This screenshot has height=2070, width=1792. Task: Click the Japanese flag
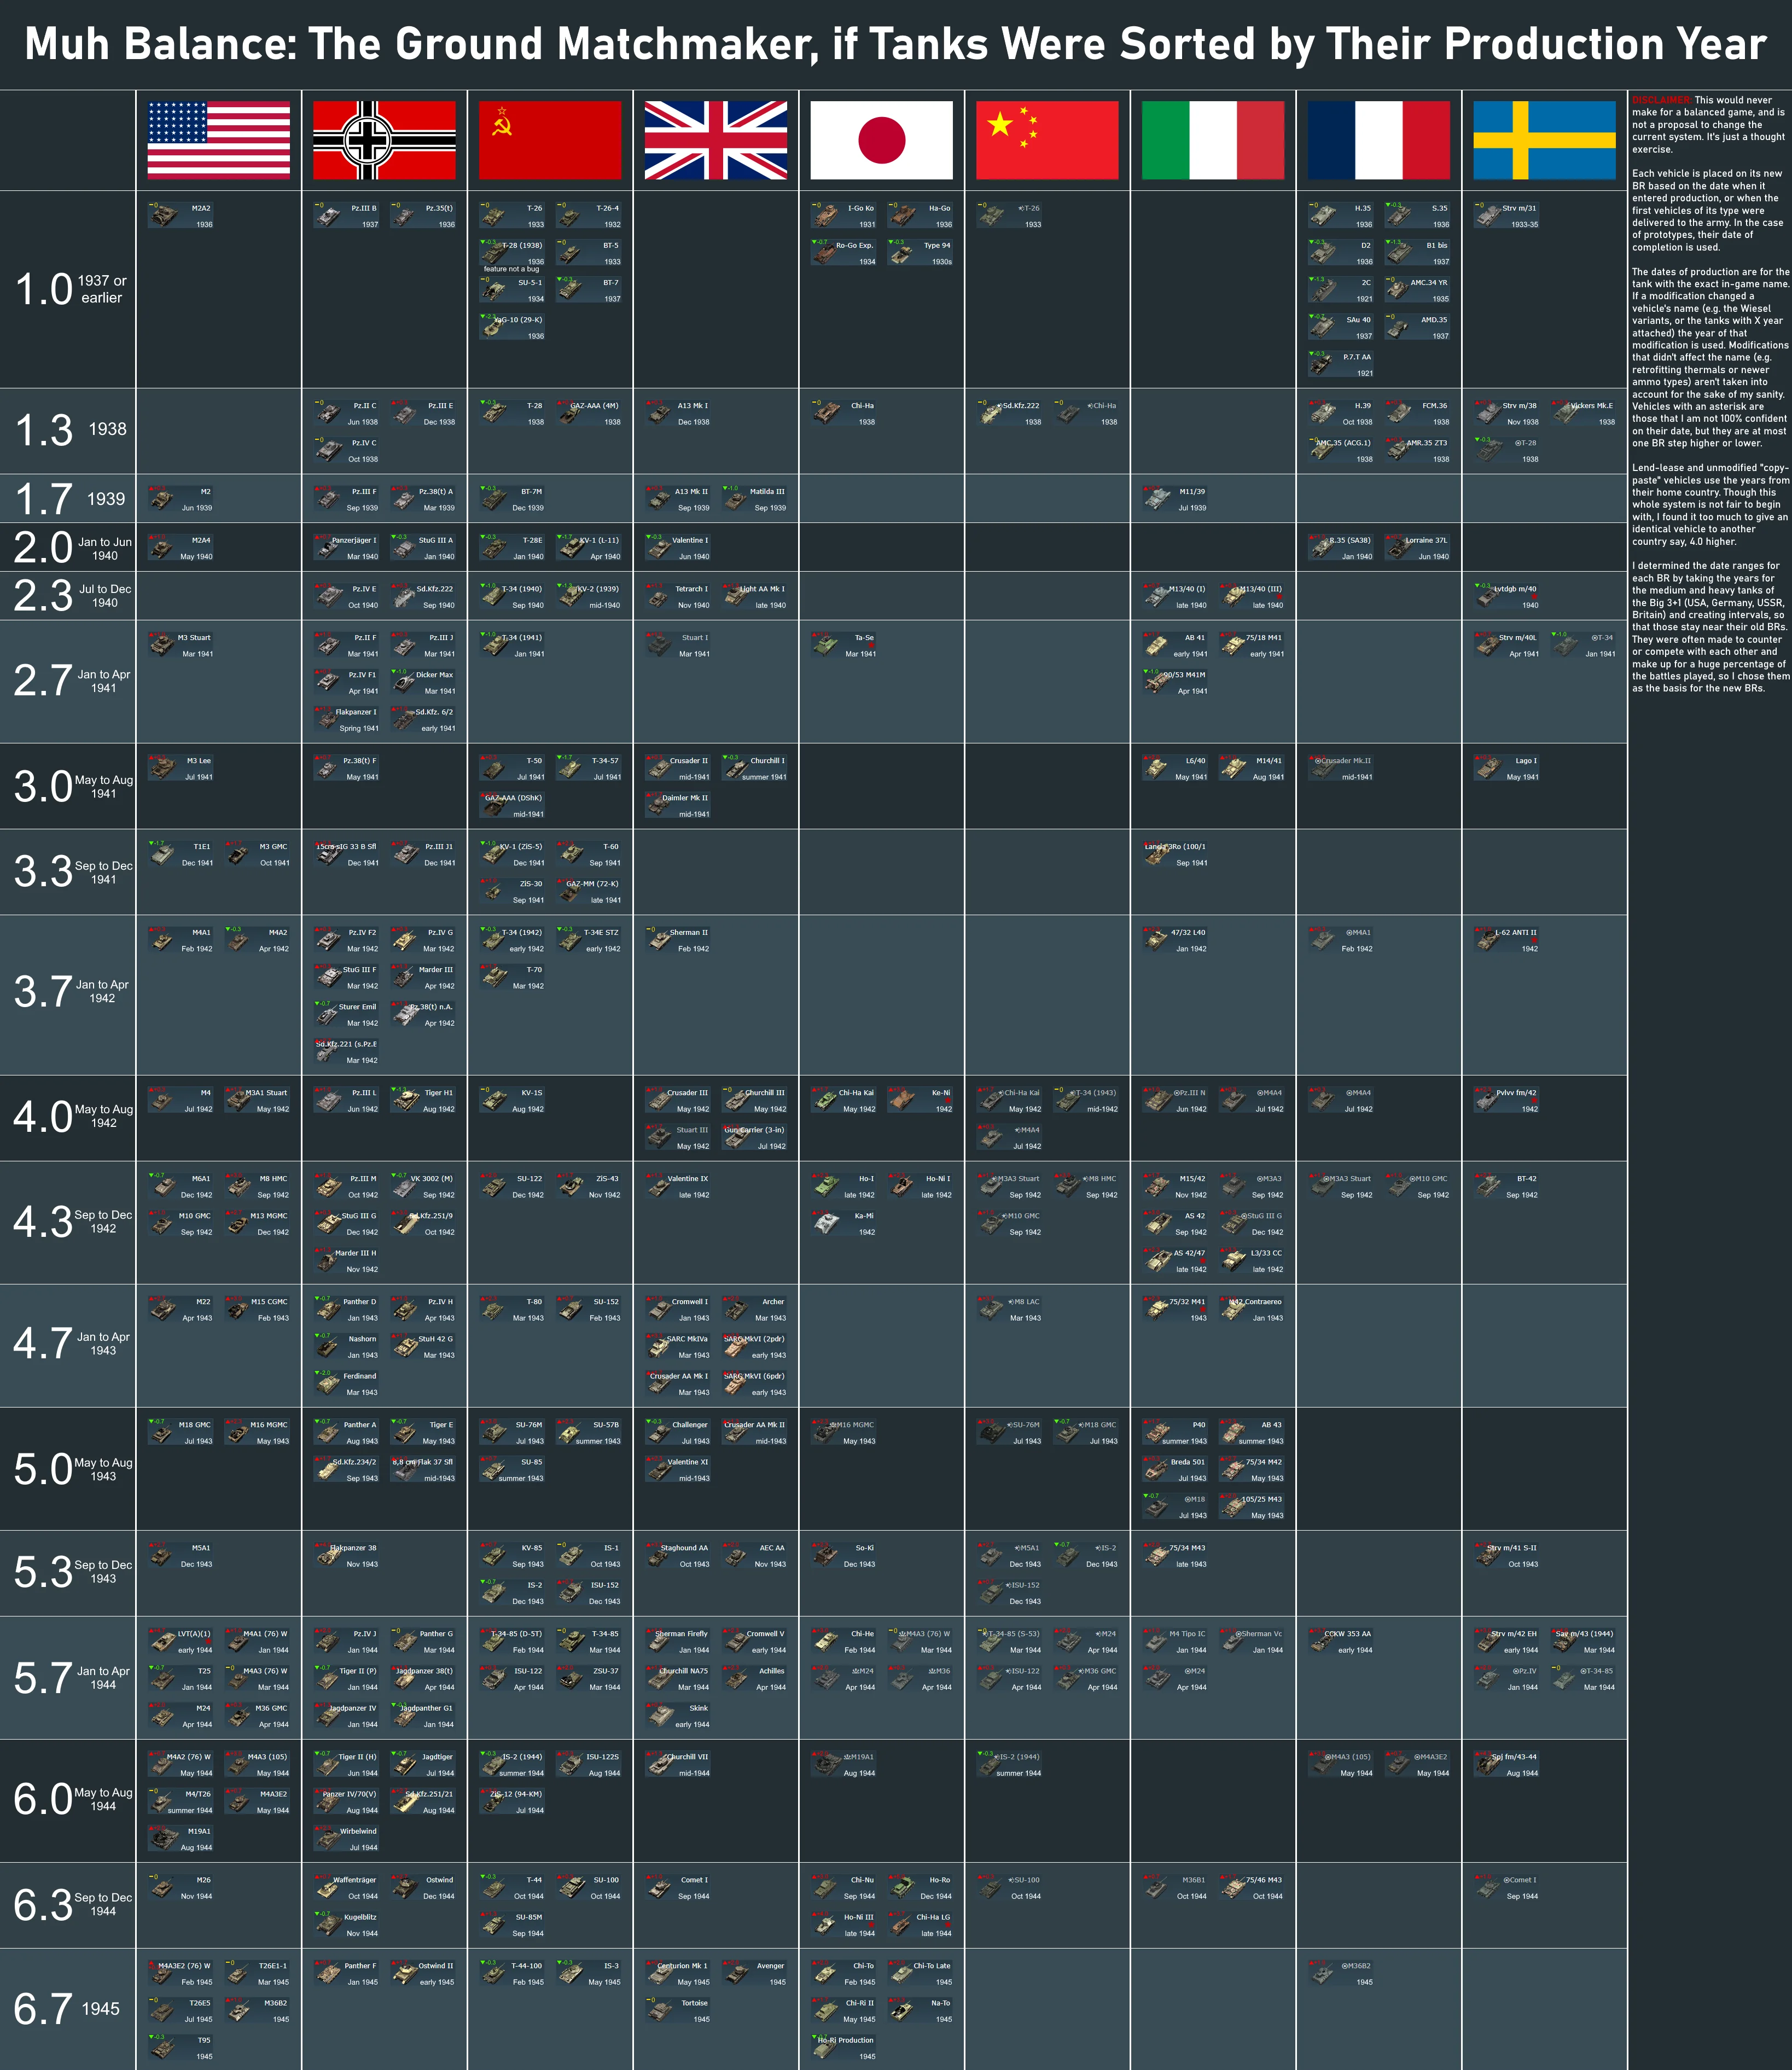(x=881, y=140)
